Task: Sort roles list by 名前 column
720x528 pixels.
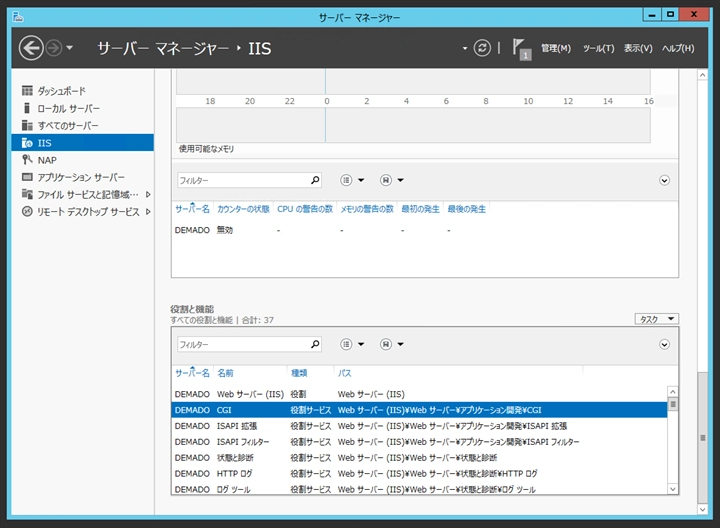Action: coord(225,373)
